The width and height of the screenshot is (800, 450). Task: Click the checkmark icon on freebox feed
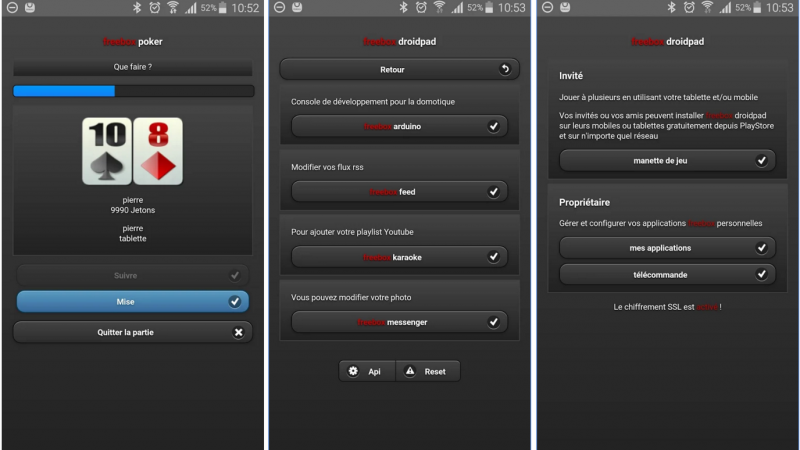pyautogui.click(x=493, y=192)
